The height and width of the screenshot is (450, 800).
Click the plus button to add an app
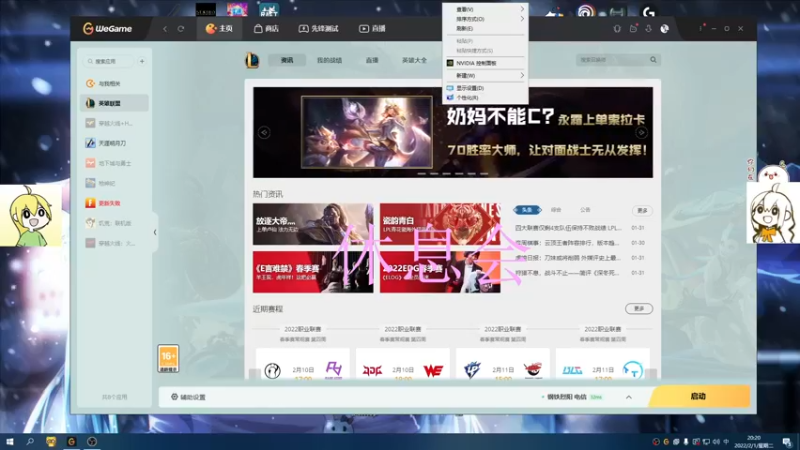142,61
